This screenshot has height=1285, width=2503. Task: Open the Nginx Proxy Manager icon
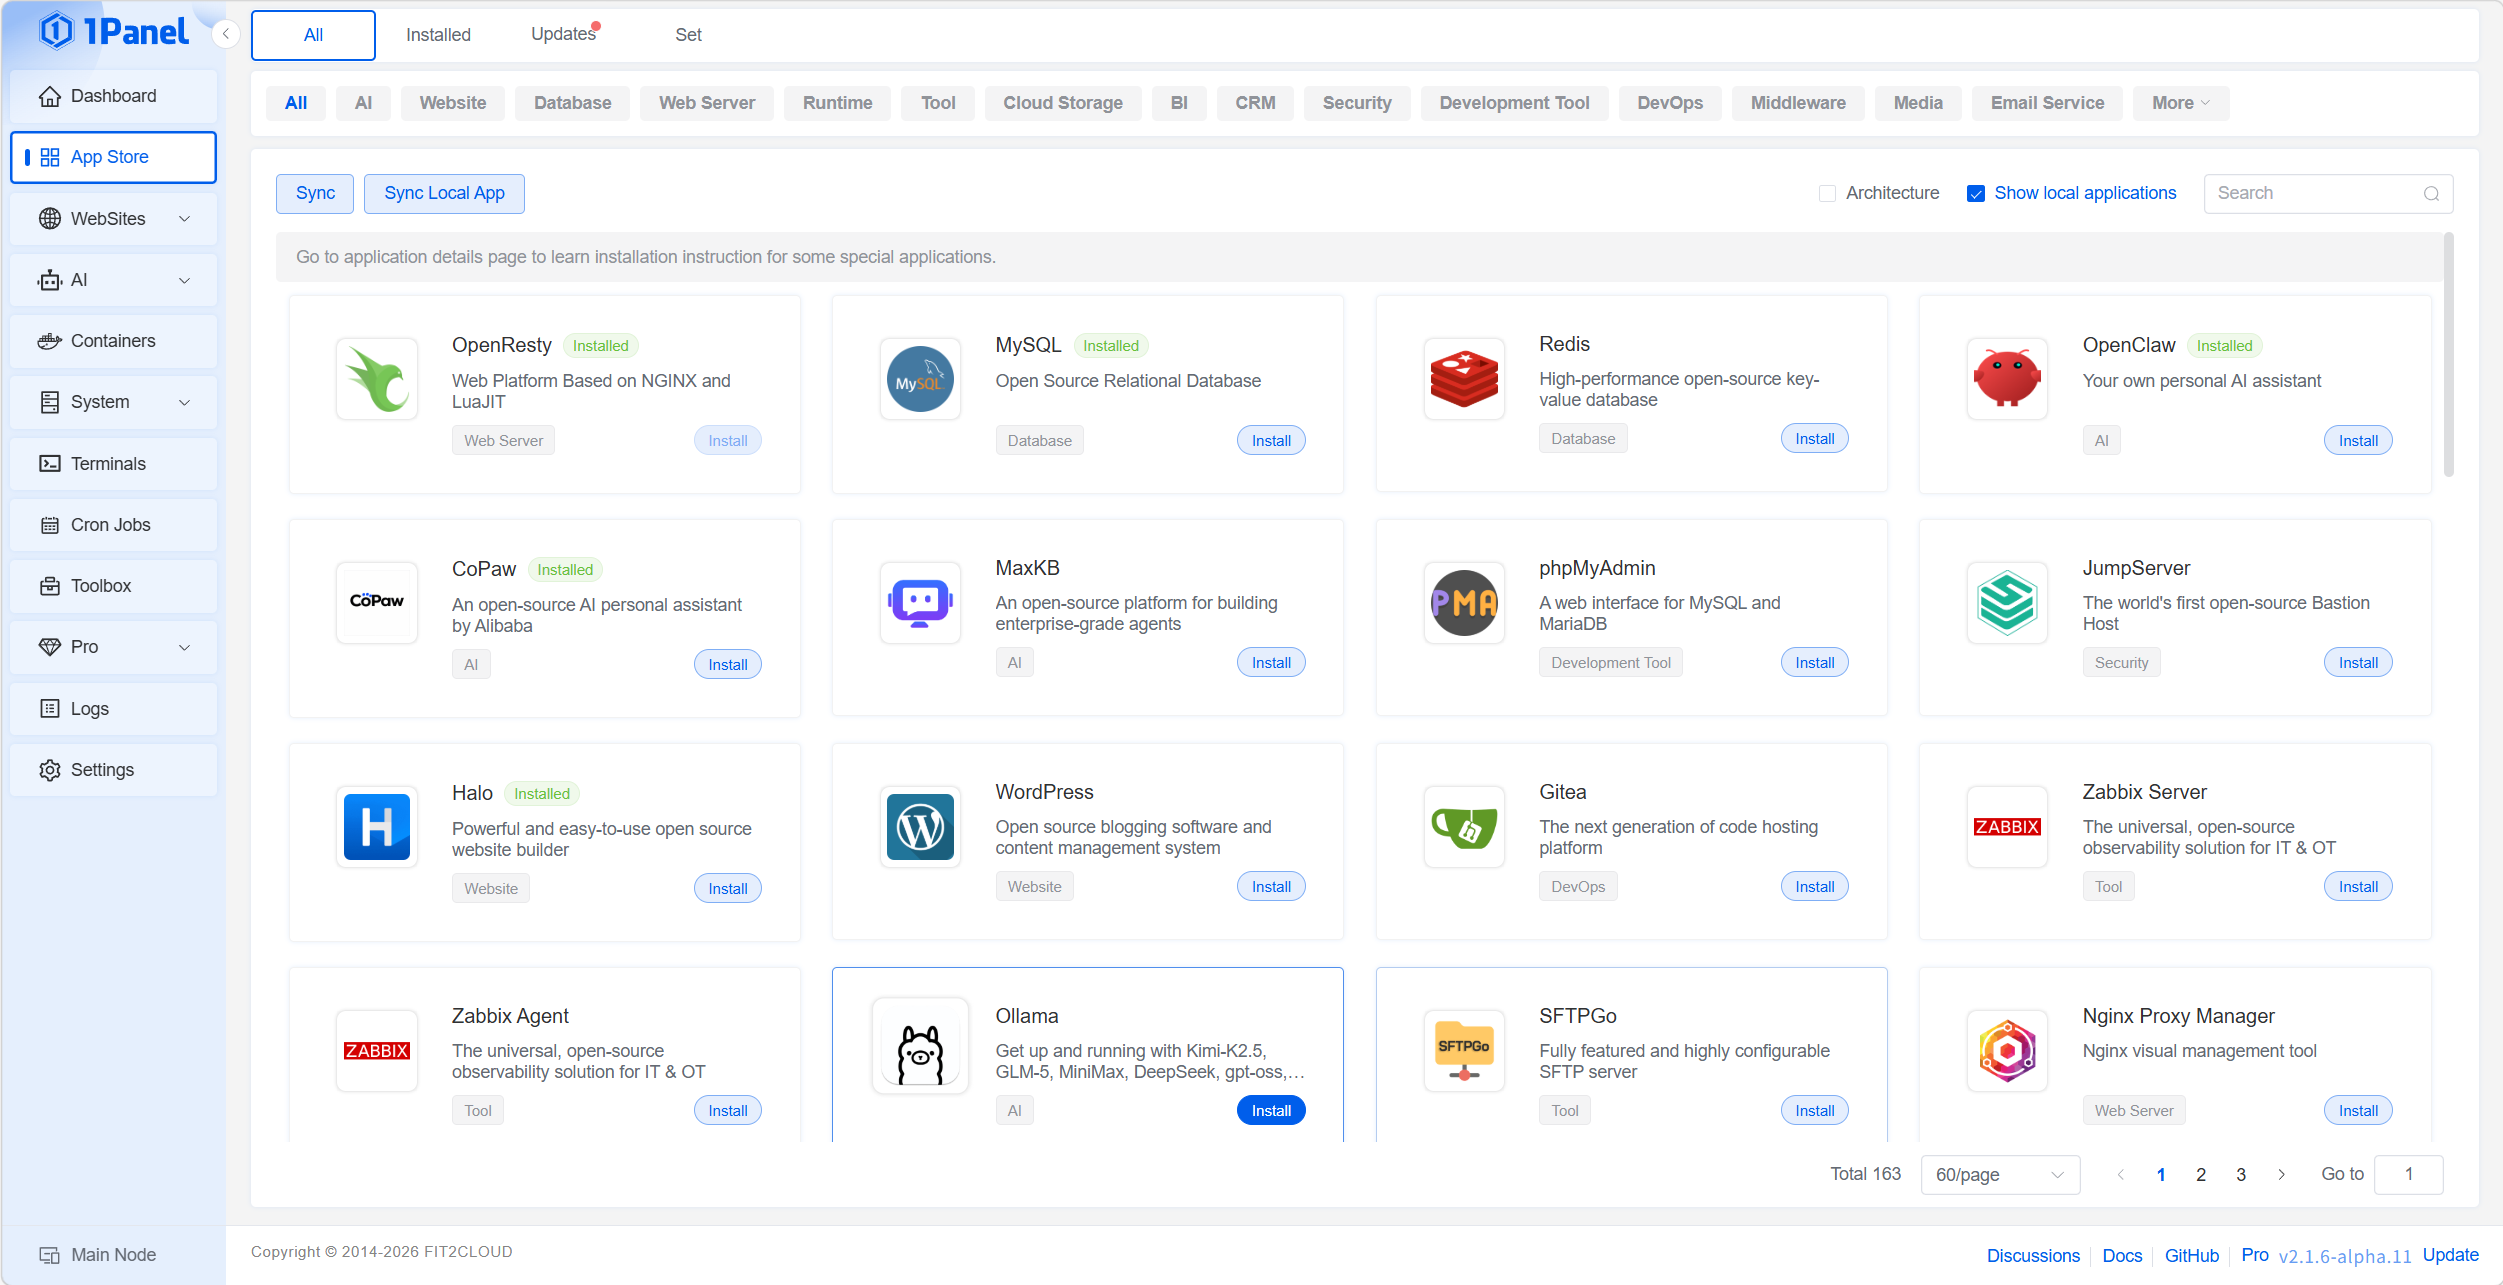click(x=2007, y=1050)
